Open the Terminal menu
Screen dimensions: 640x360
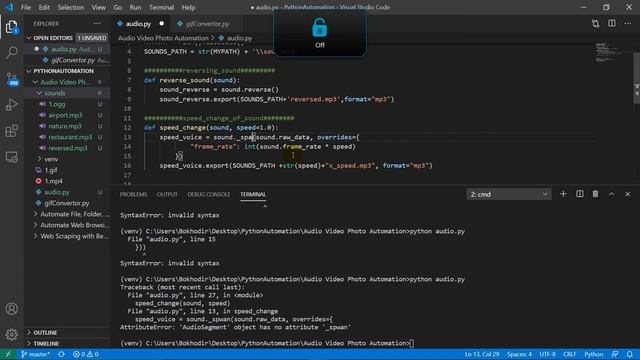tap(161, 7)
